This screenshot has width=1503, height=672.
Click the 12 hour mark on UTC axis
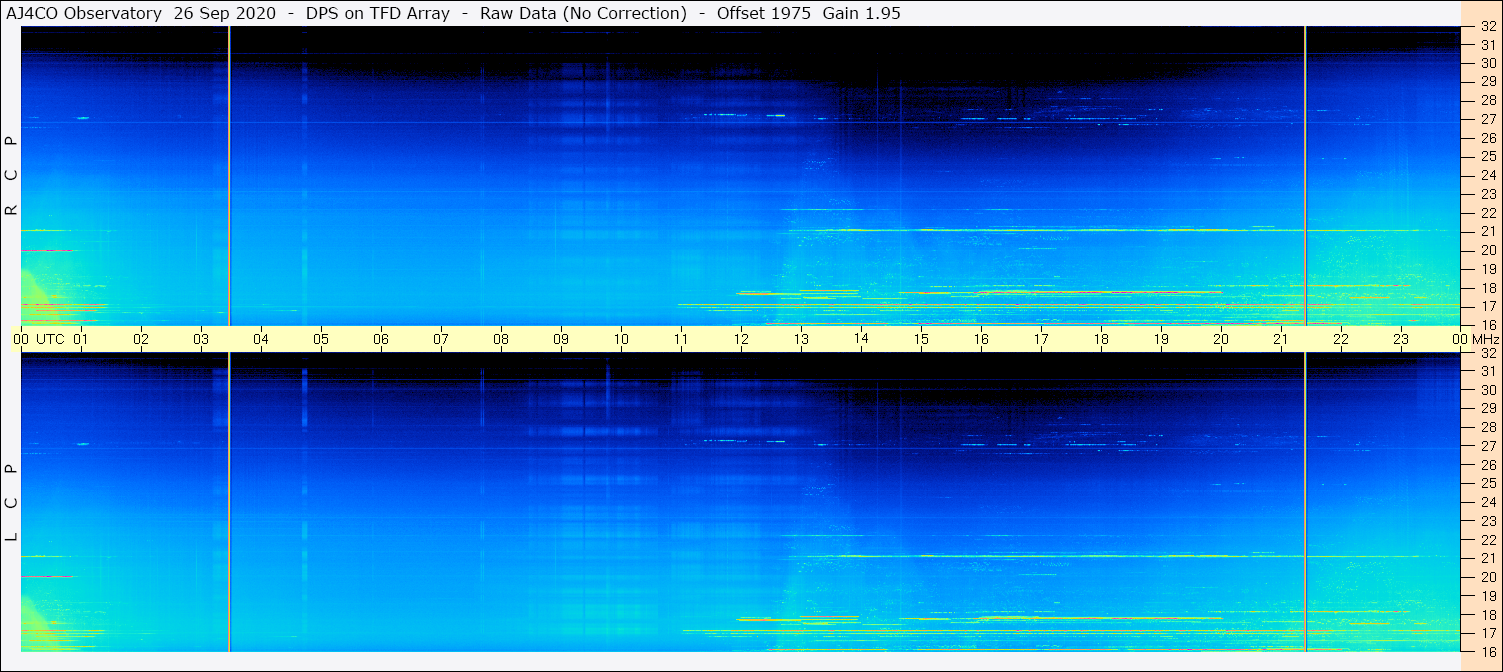[741, 339]
